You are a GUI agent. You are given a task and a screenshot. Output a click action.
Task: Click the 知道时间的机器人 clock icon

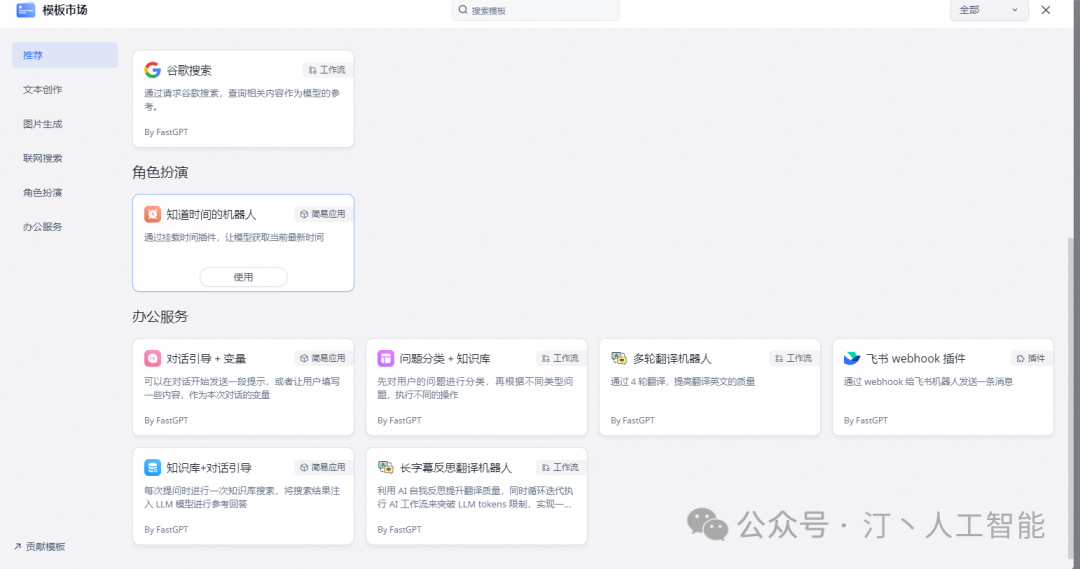[152, 214]
